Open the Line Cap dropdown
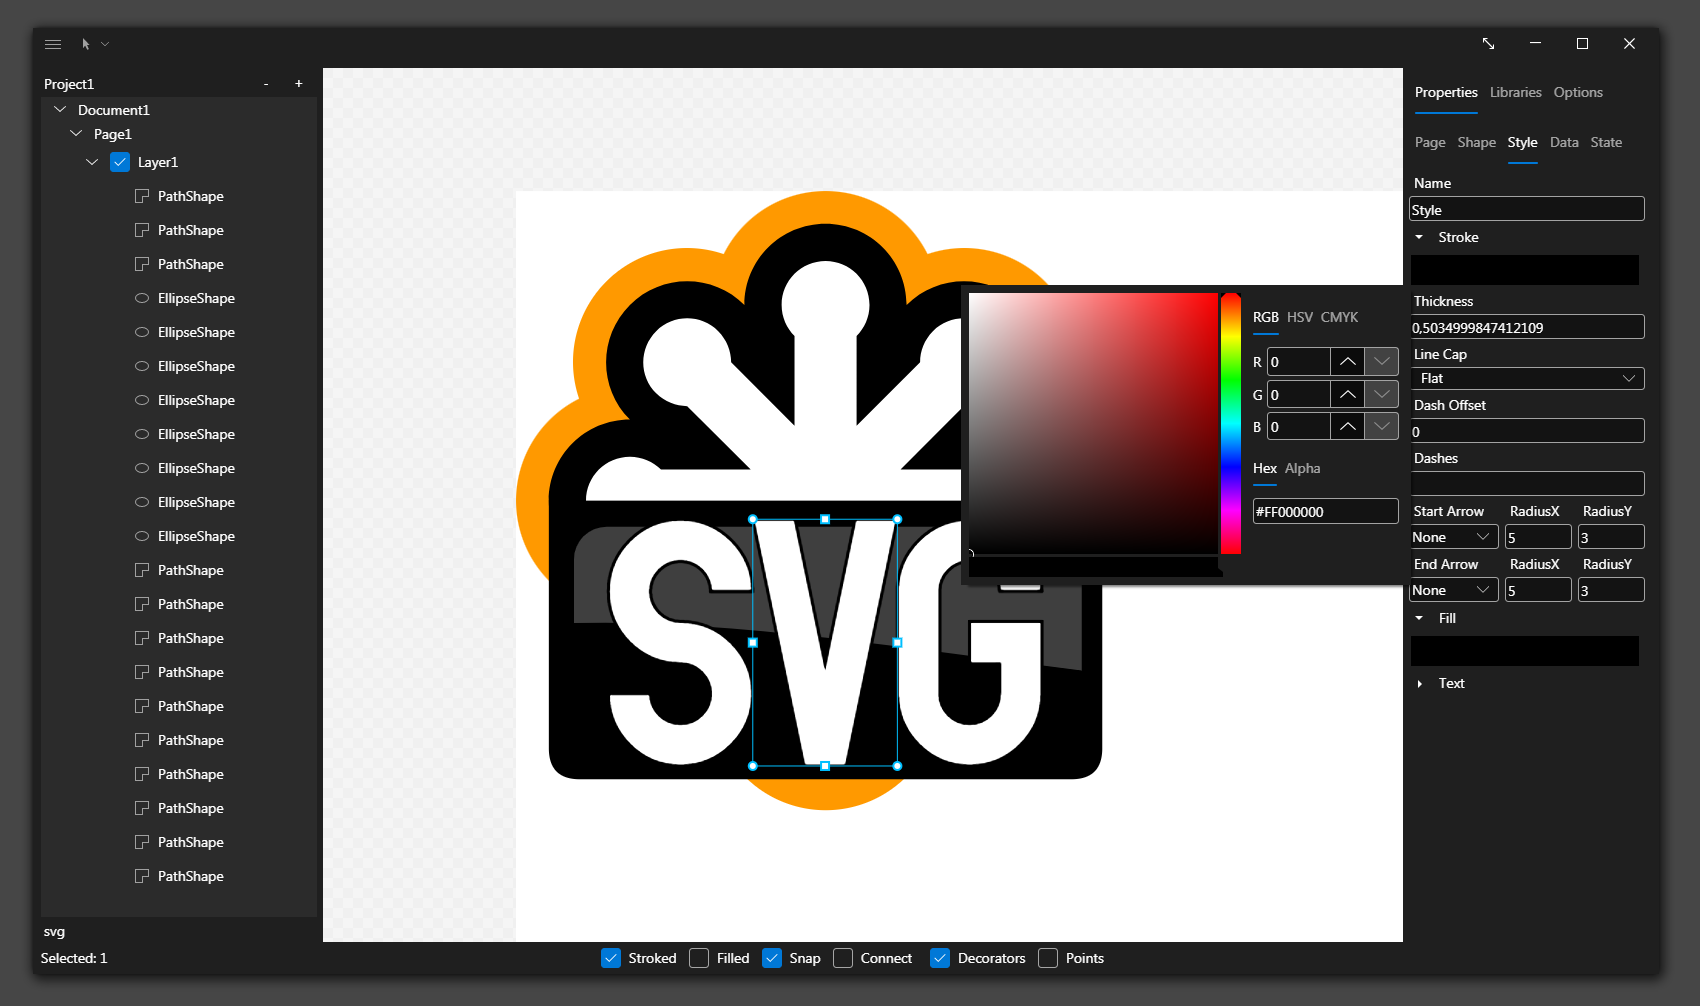 click(1527, 378)
